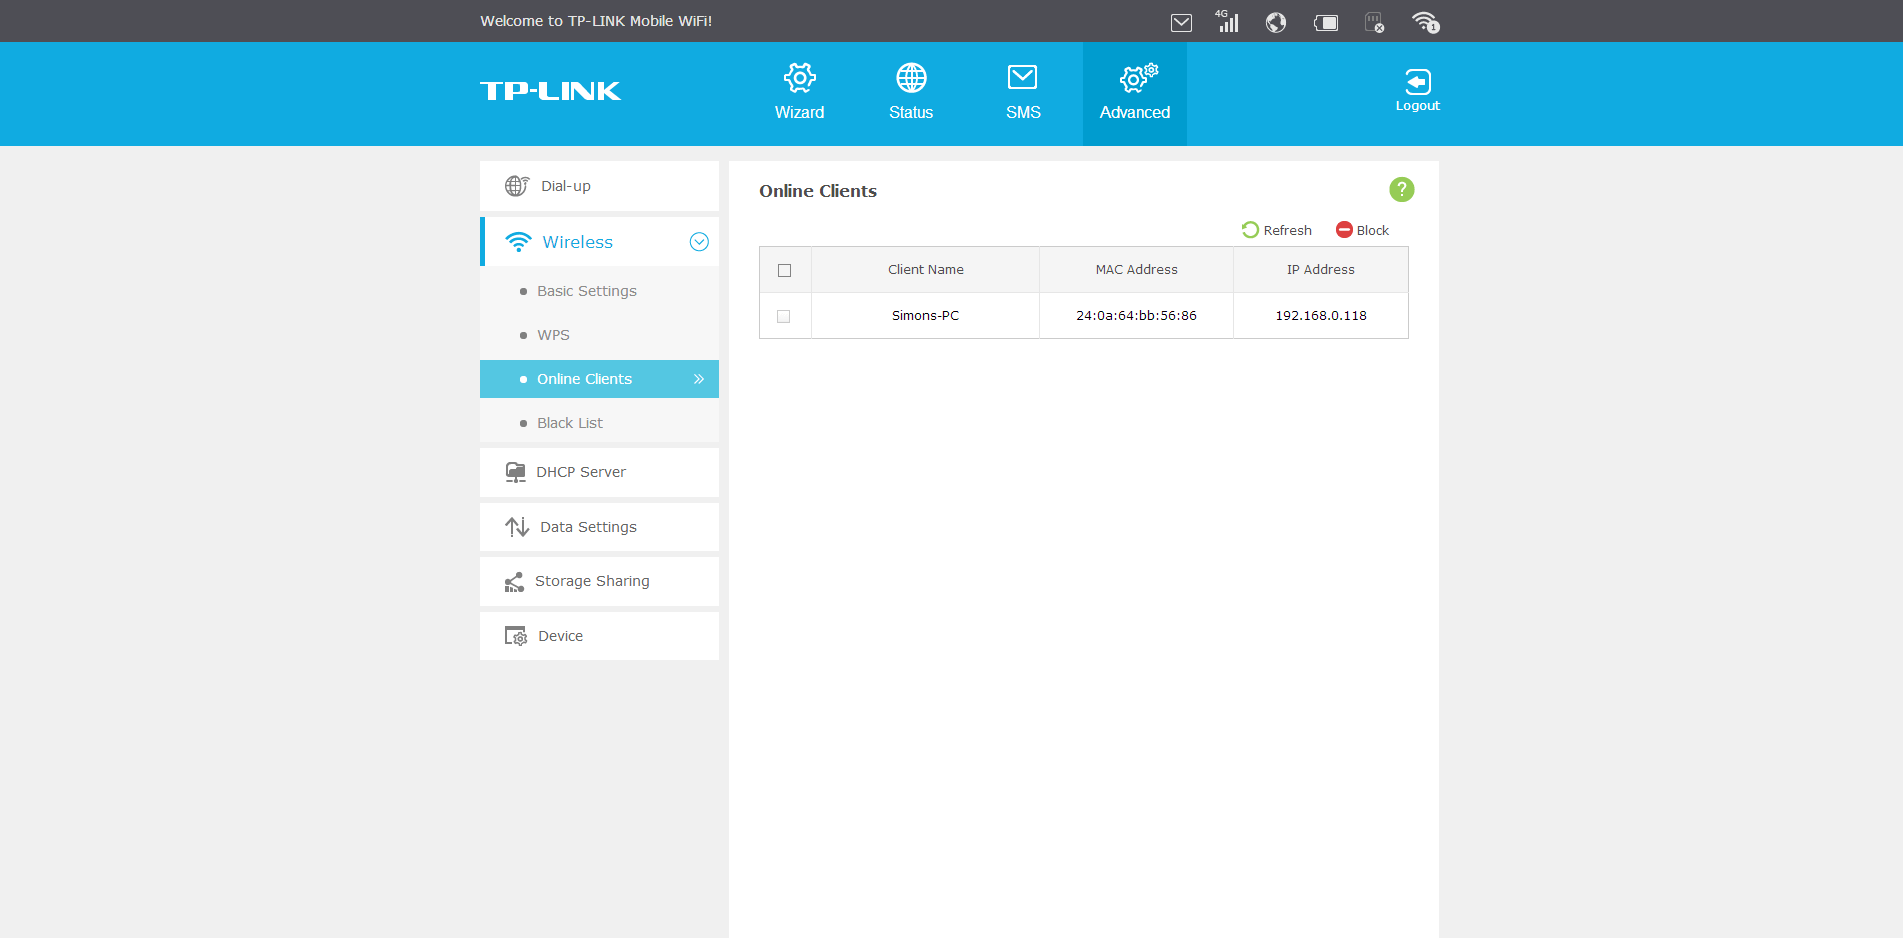The image size is (1903, 938).
Task: Switch to the Status tab
Action: pos(911,93)
